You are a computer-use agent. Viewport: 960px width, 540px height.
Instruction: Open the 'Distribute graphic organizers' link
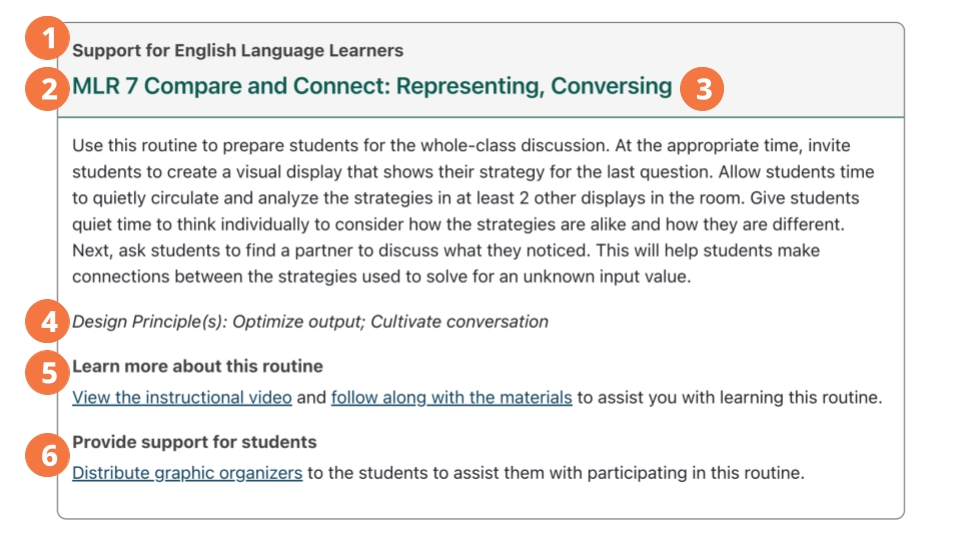click(x=187, y=473)
